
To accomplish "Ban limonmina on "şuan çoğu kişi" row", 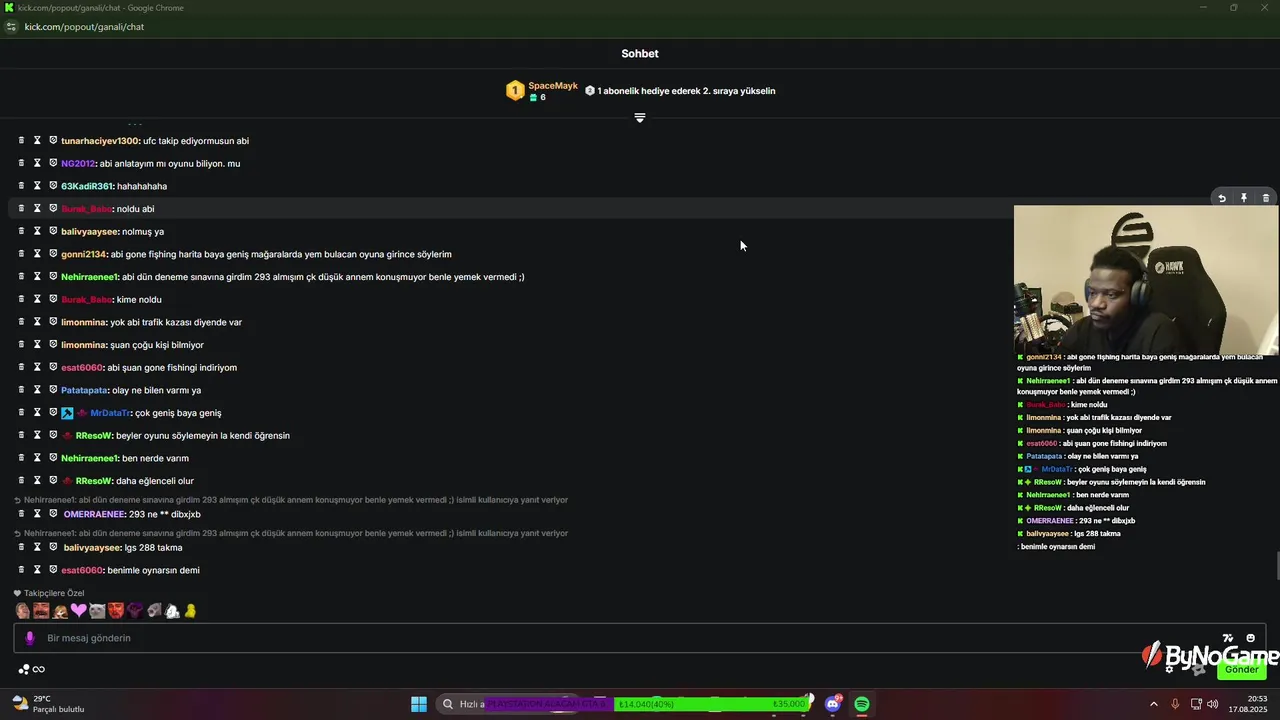I will tap(53, 344).
